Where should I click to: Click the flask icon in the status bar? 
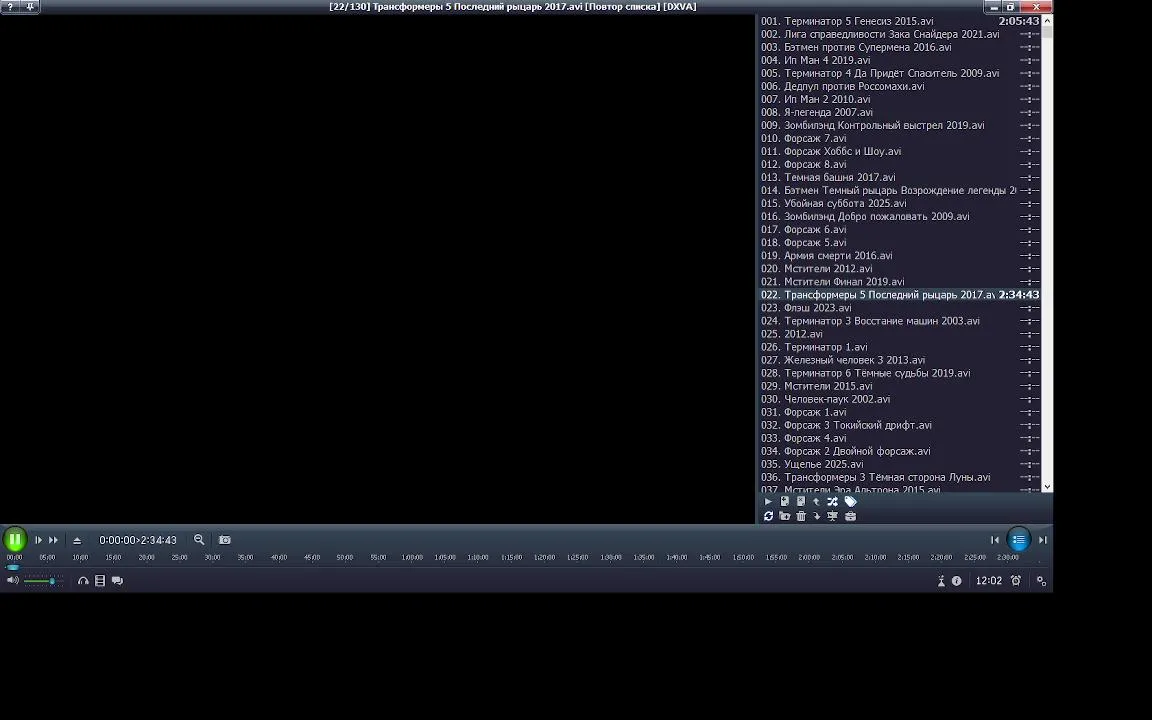click(941, 580)
